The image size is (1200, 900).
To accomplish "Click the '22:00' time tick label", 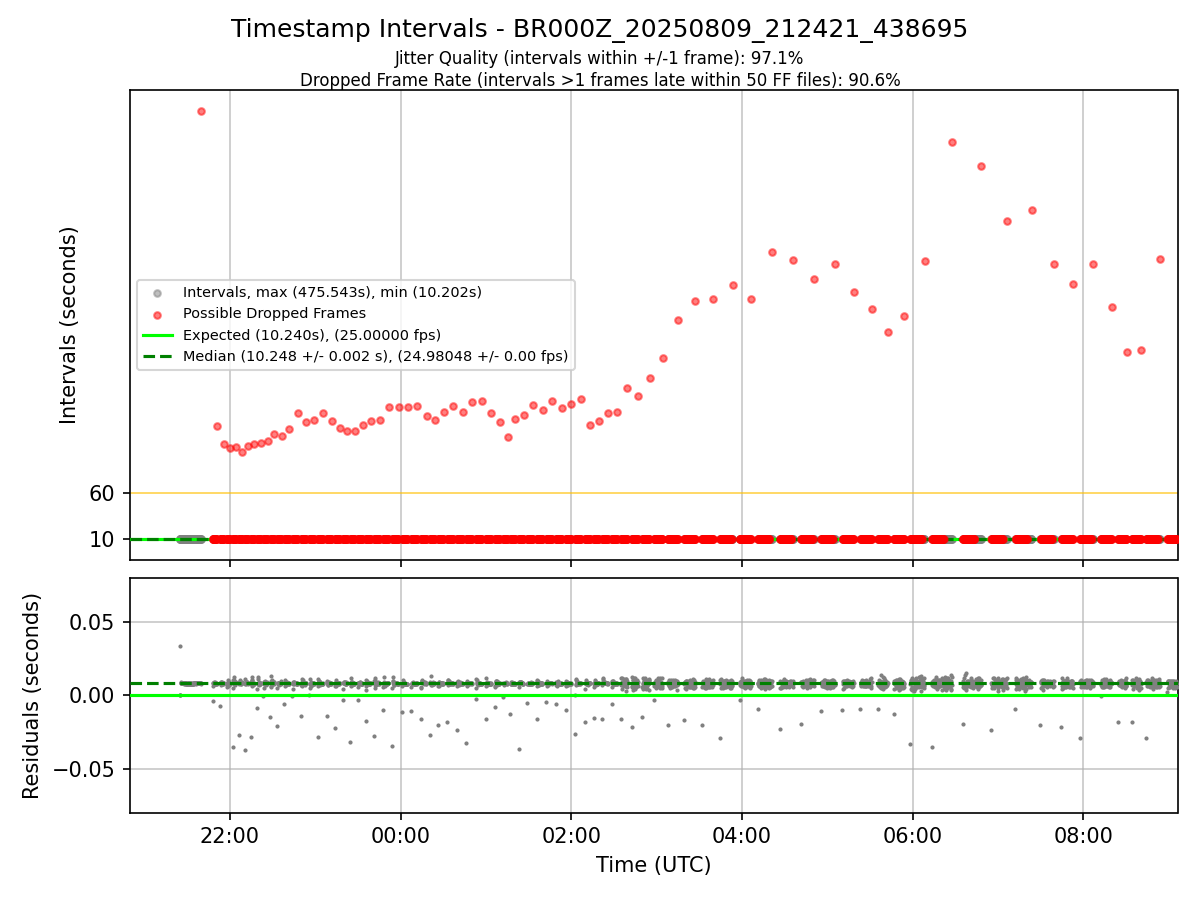I will coord(230,834).
